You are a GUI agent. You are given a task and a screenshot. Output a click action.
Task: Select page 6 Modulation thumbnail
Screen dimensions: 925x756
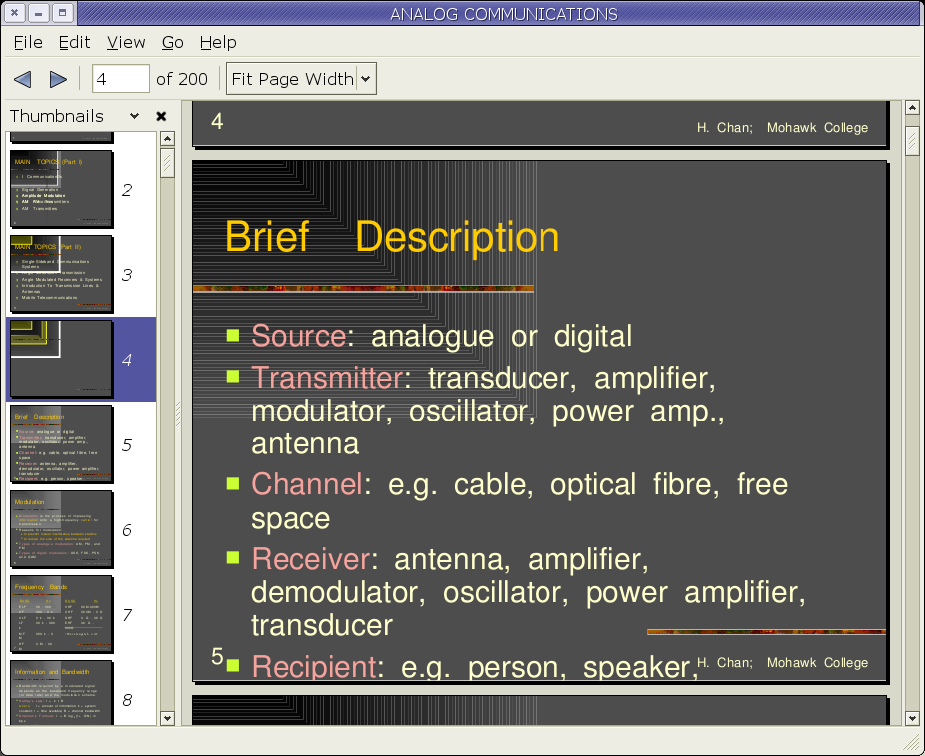tap(62, 529)
